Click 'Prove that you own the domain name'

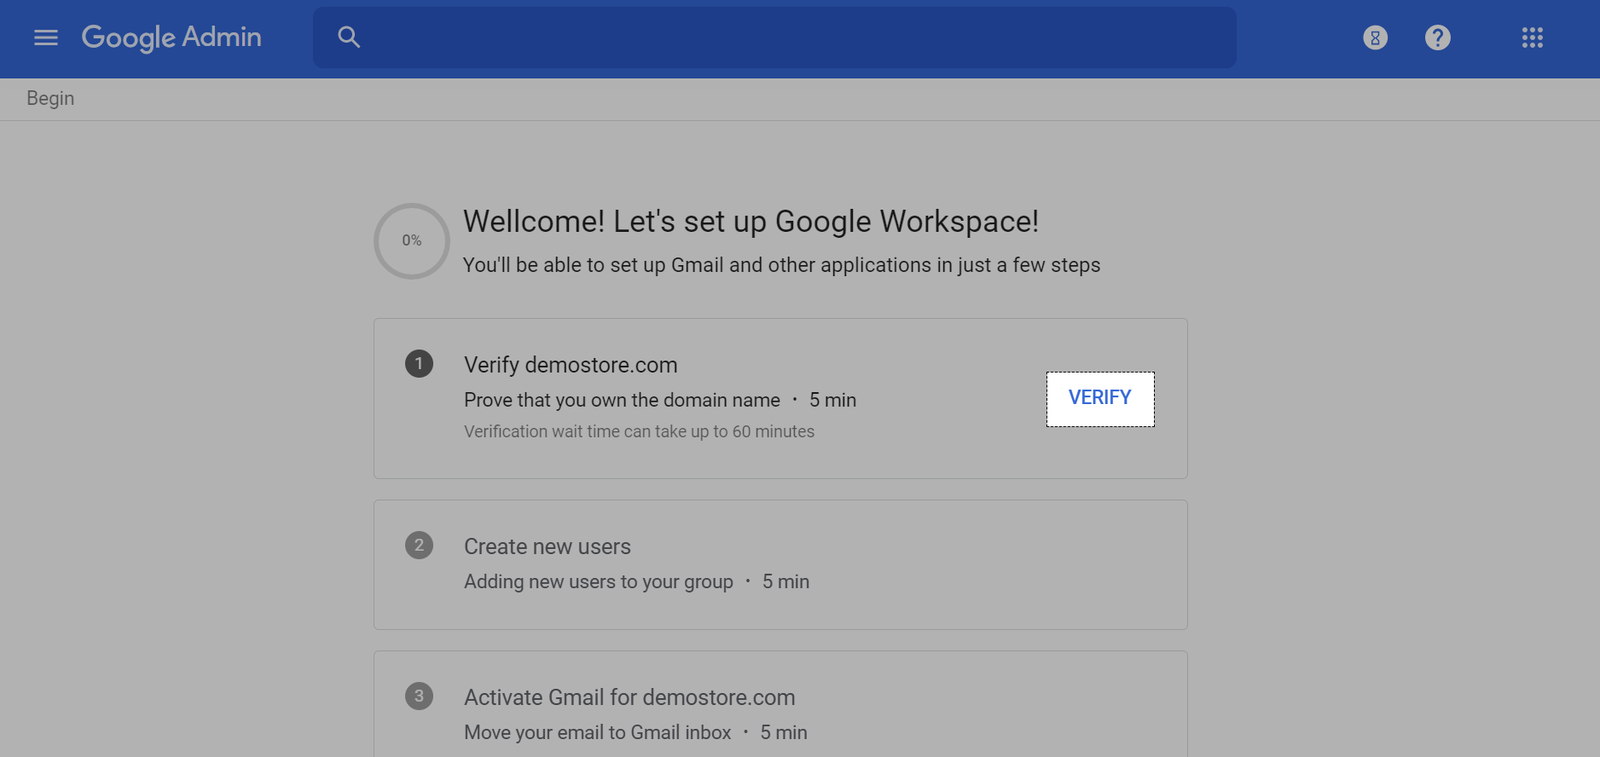pos(622,400)
